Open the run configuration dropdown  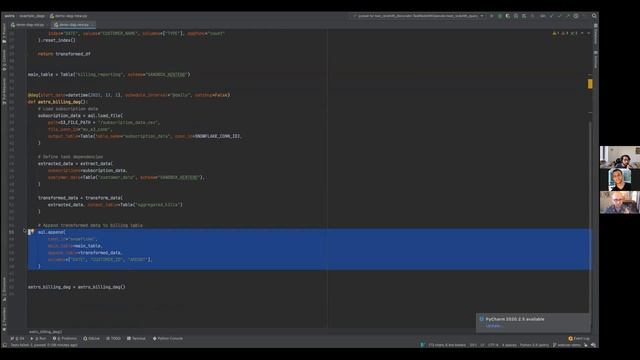(x=419, y=16)
